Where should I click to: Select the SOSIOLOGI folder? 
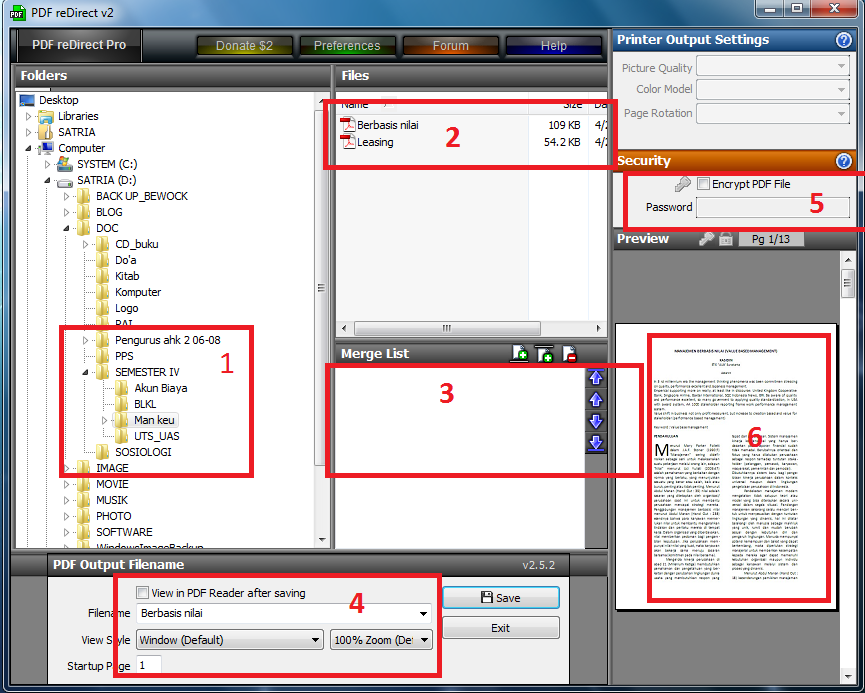[143, 452]
